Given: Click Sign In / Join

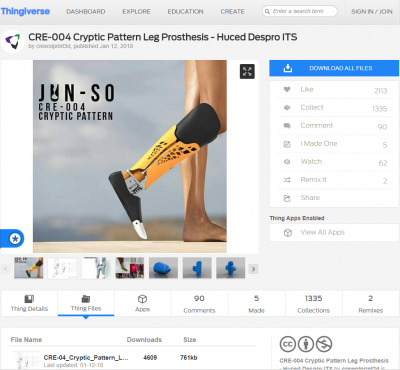Looking at the screenshot, I should pos(372,12).
